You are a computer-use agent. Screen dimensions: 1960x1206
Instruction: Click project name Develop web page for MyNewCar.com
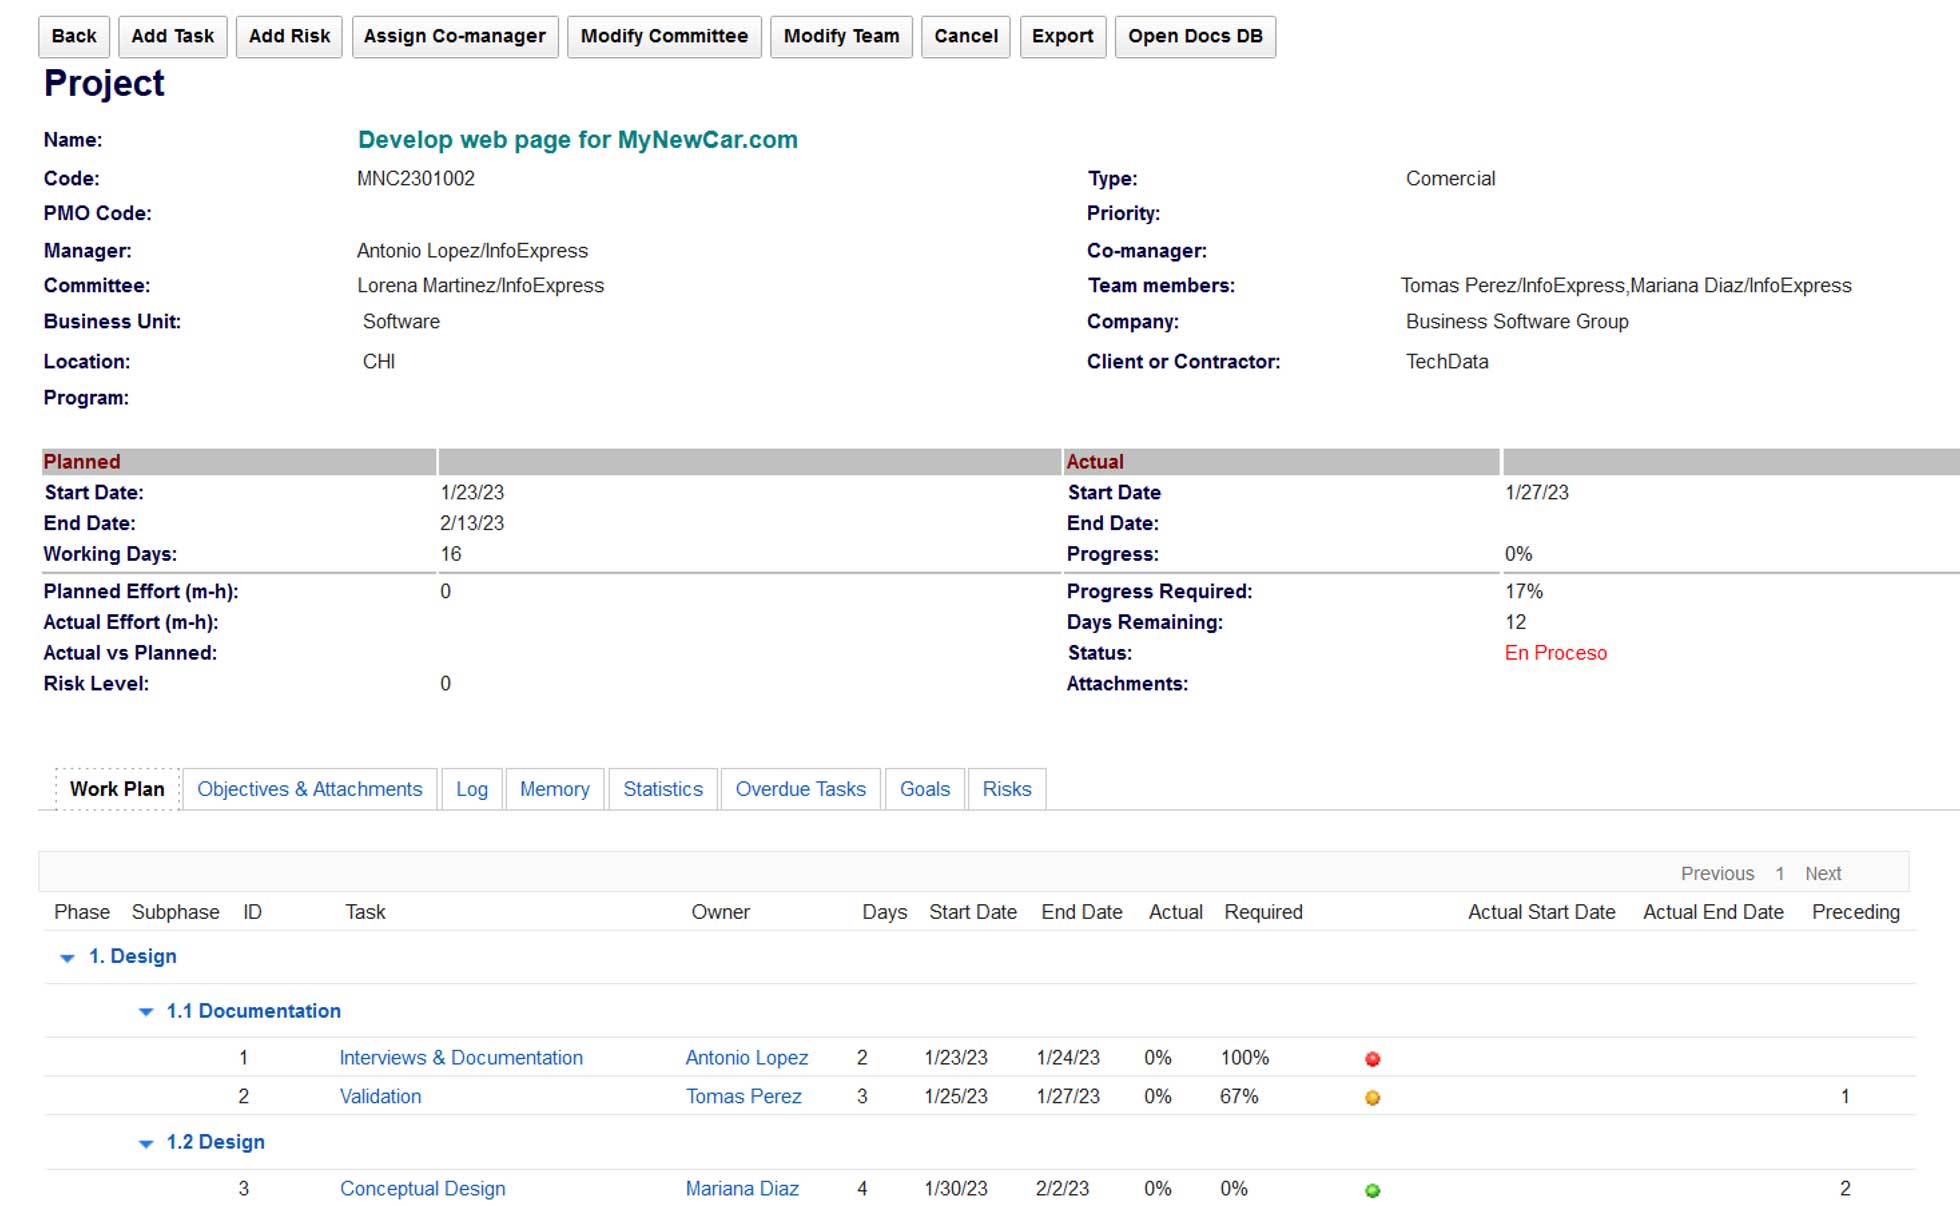pos(578,140)
